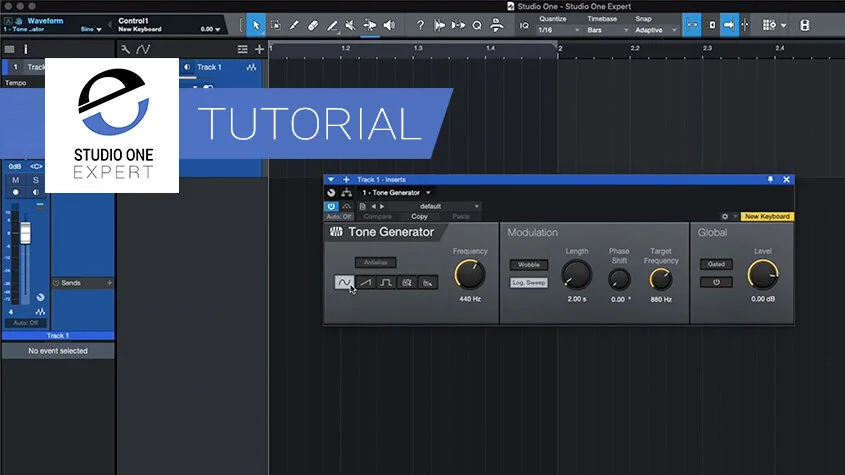Click Auto: Off under channel fader
Viewport: 845px width, 475px height.
pos(26,323)
